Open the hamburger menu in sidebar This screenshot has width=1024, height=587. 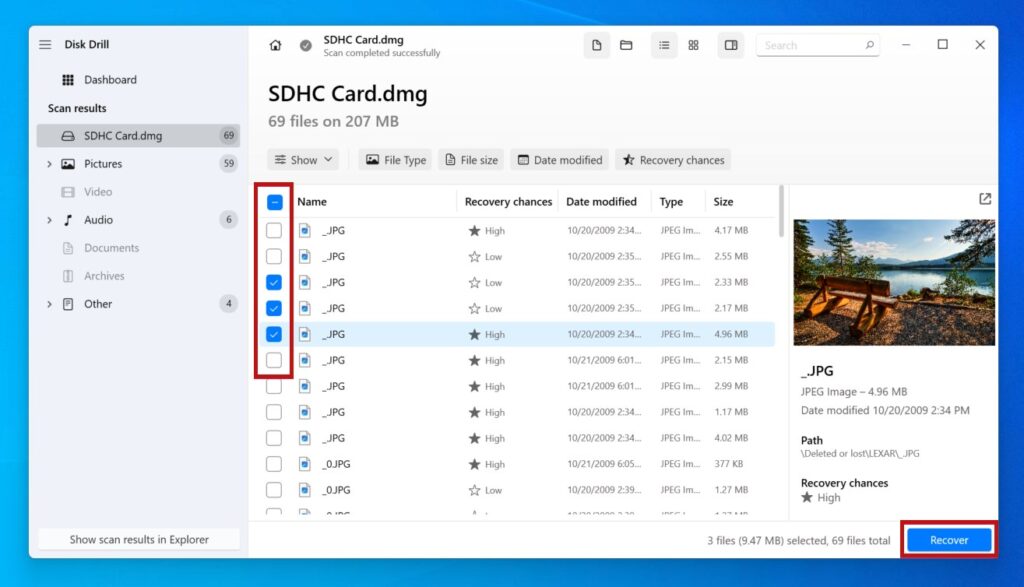pyautogui.click(x=45, y=44)
